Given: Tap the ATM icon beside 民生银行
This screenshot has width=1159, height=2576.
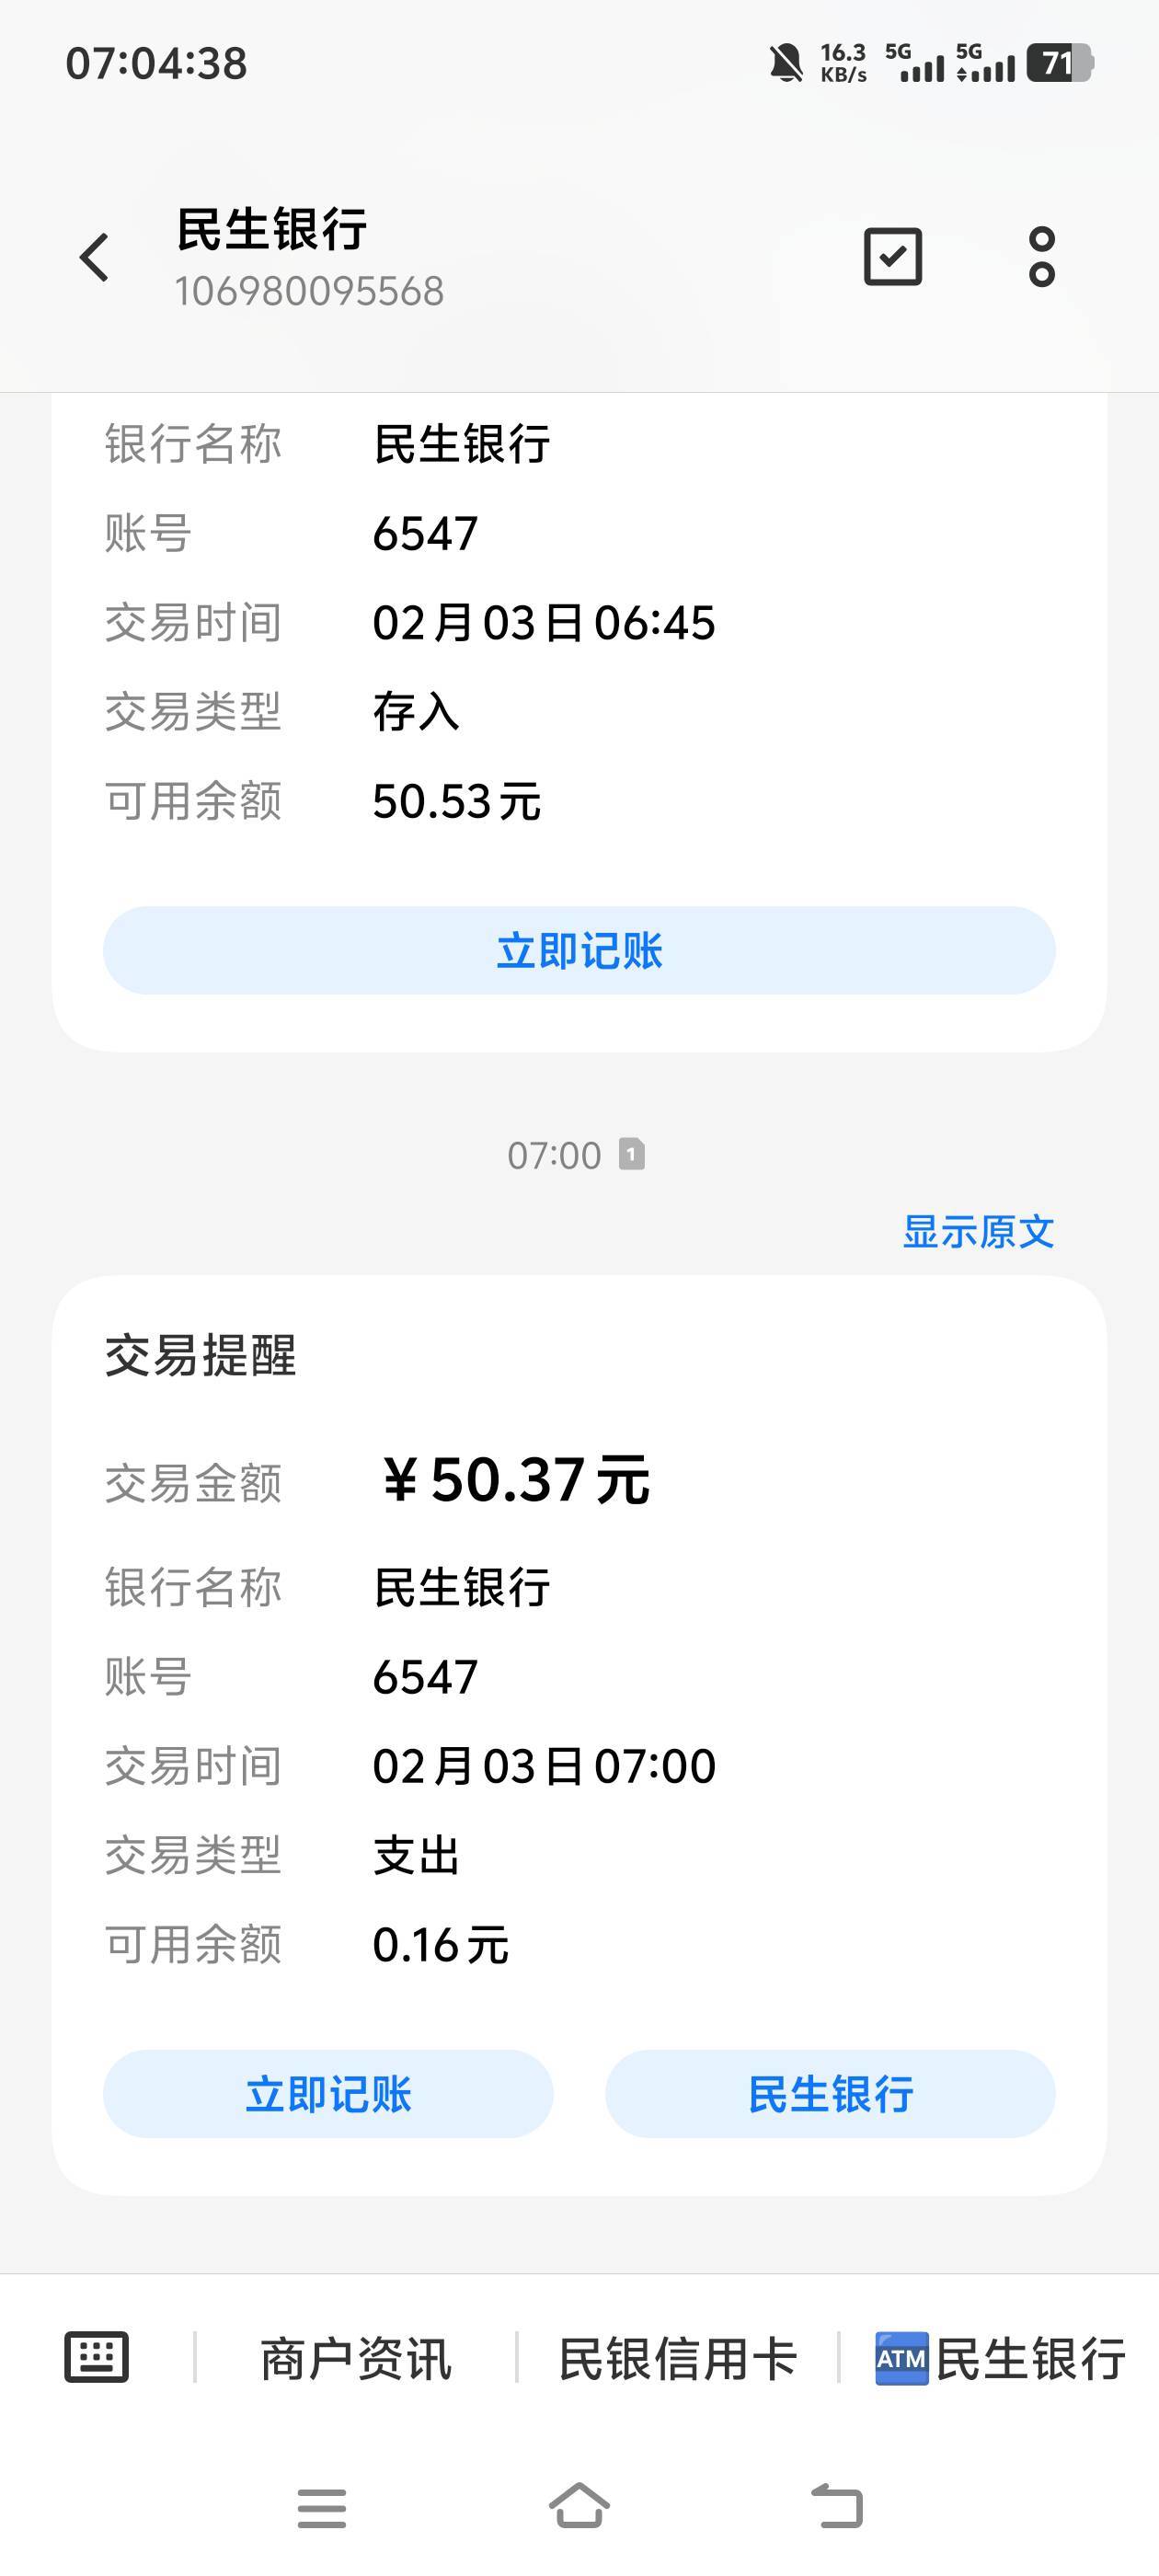Looking at the screenshot, I should (901, 2359).
